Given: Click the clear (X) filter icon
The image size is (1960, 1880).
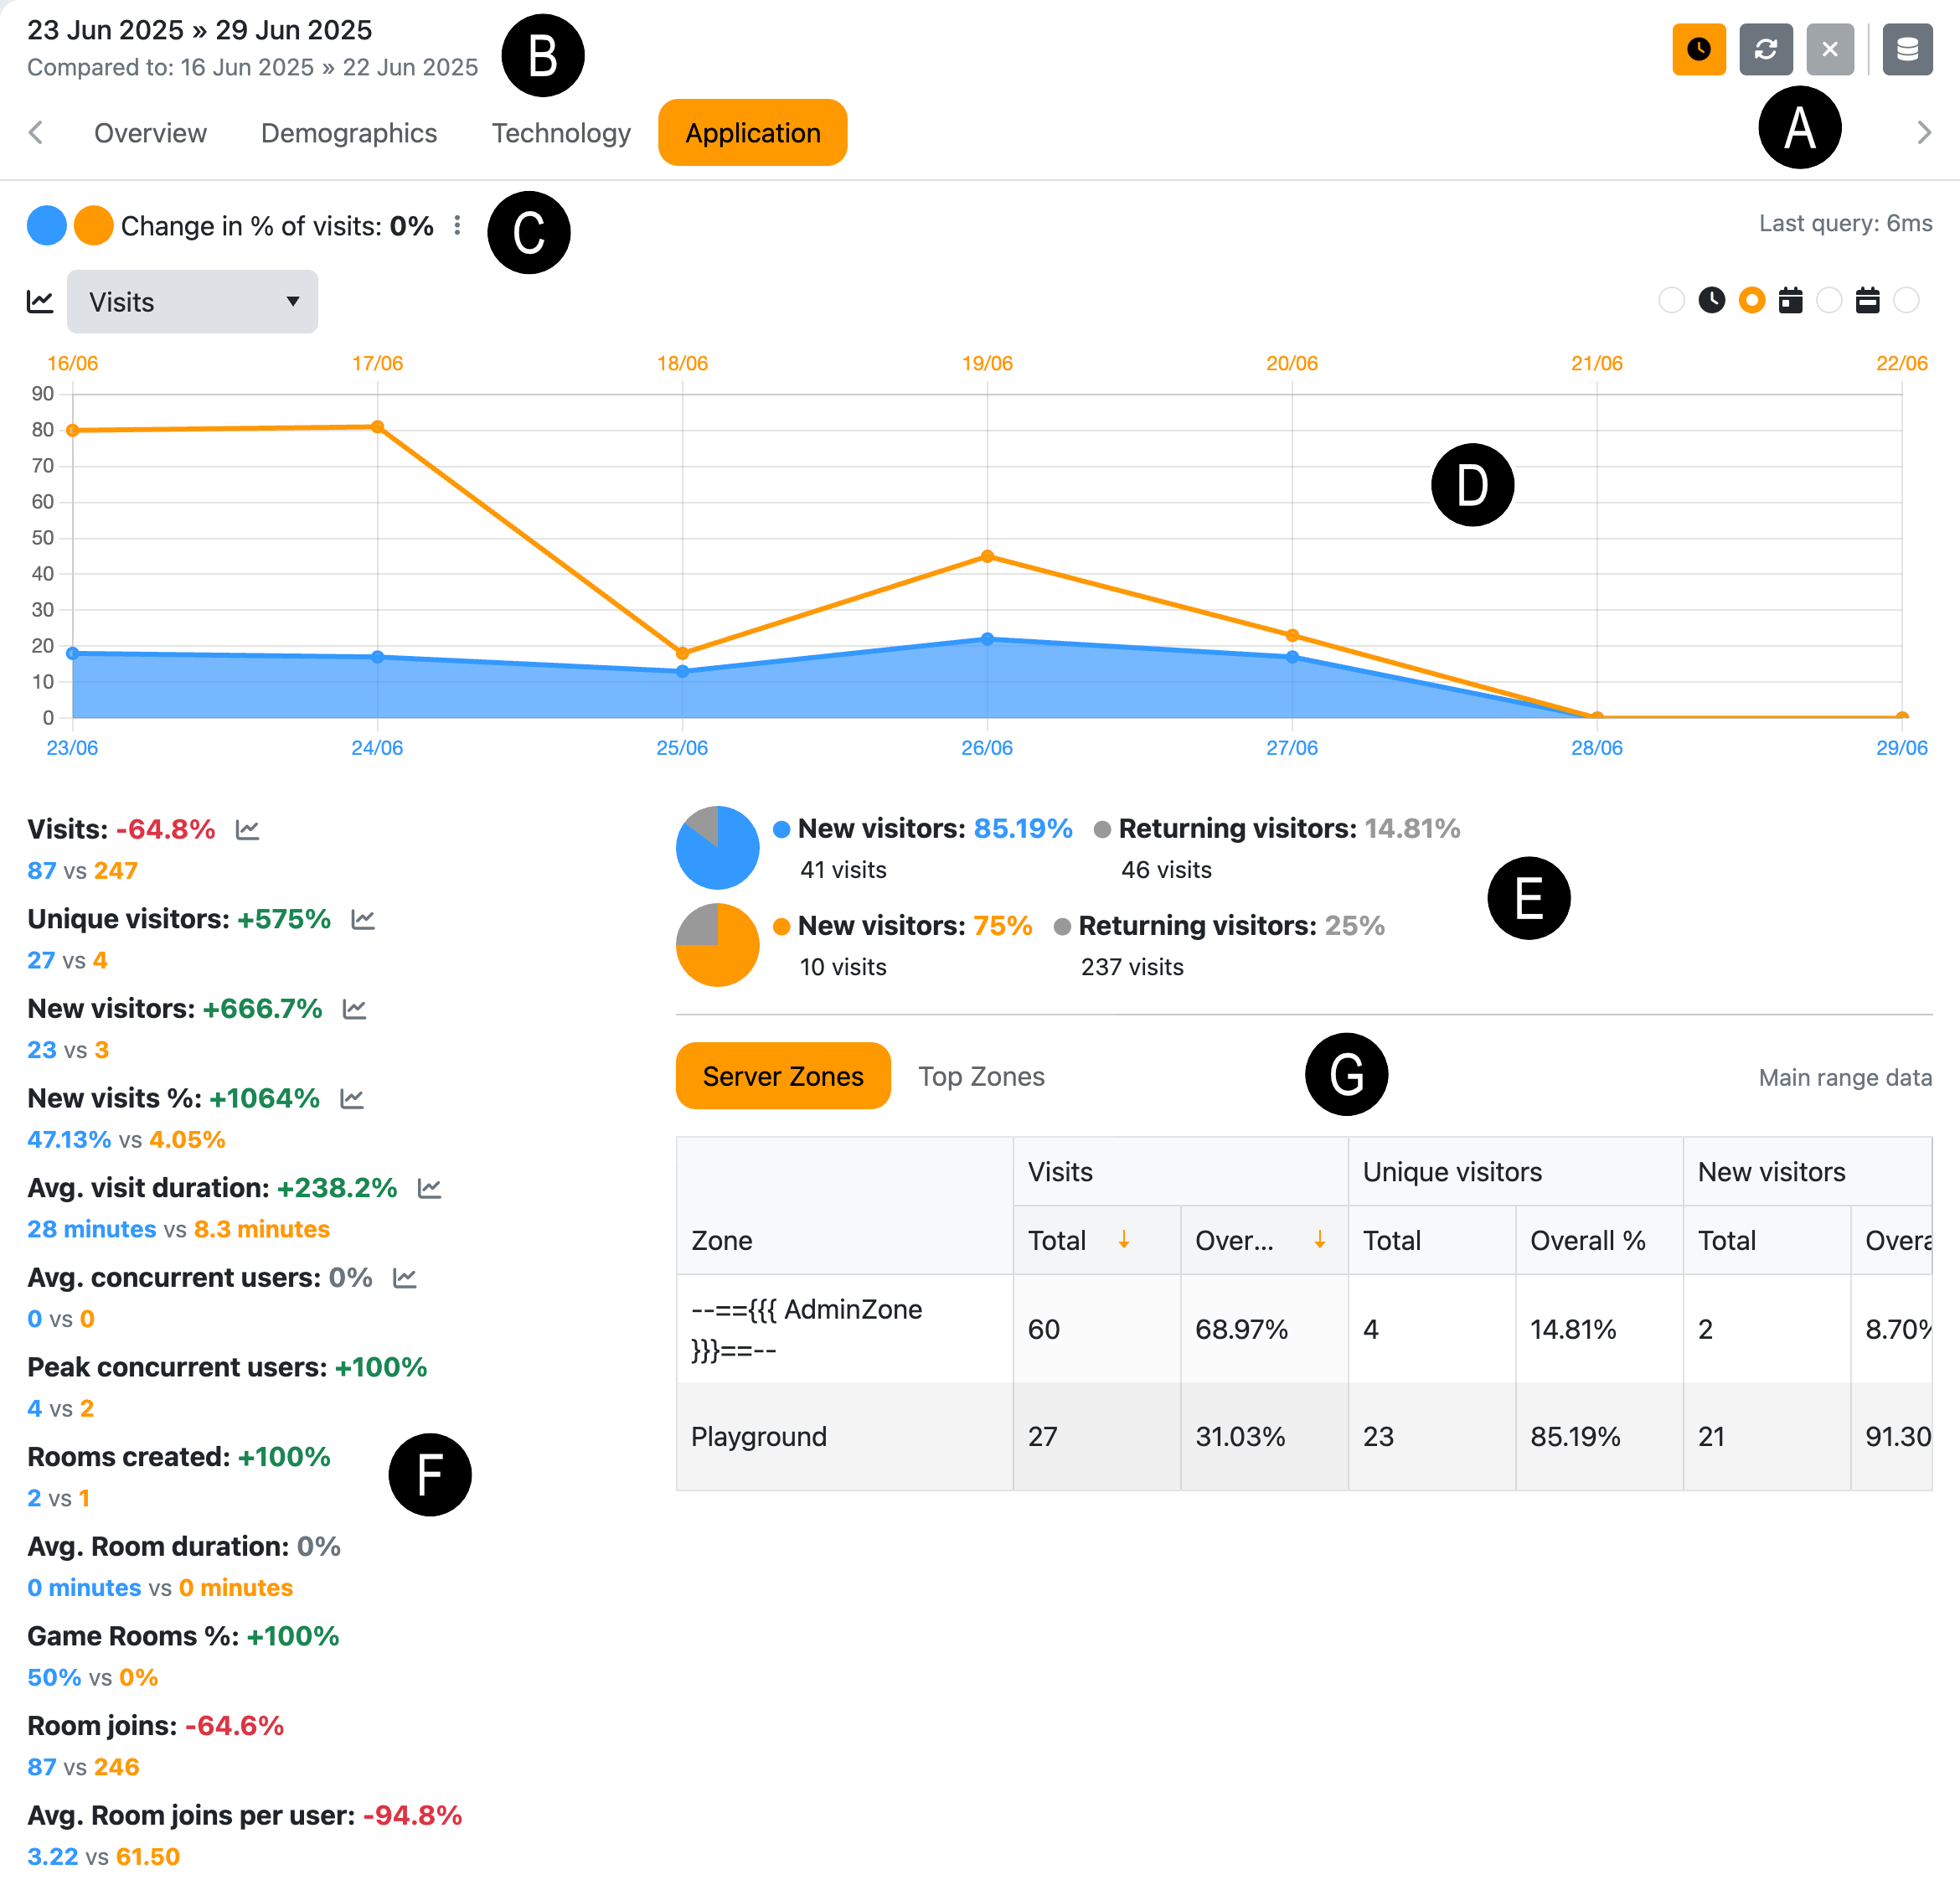Looking at the screenshot, I should (x=1830, y=49).
